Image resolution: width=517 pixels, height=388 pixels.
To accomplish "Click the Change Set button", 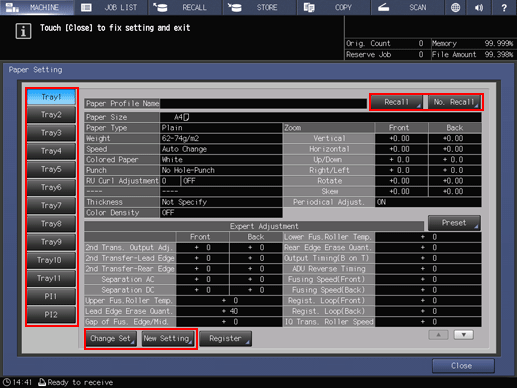I will pos(111,339).
